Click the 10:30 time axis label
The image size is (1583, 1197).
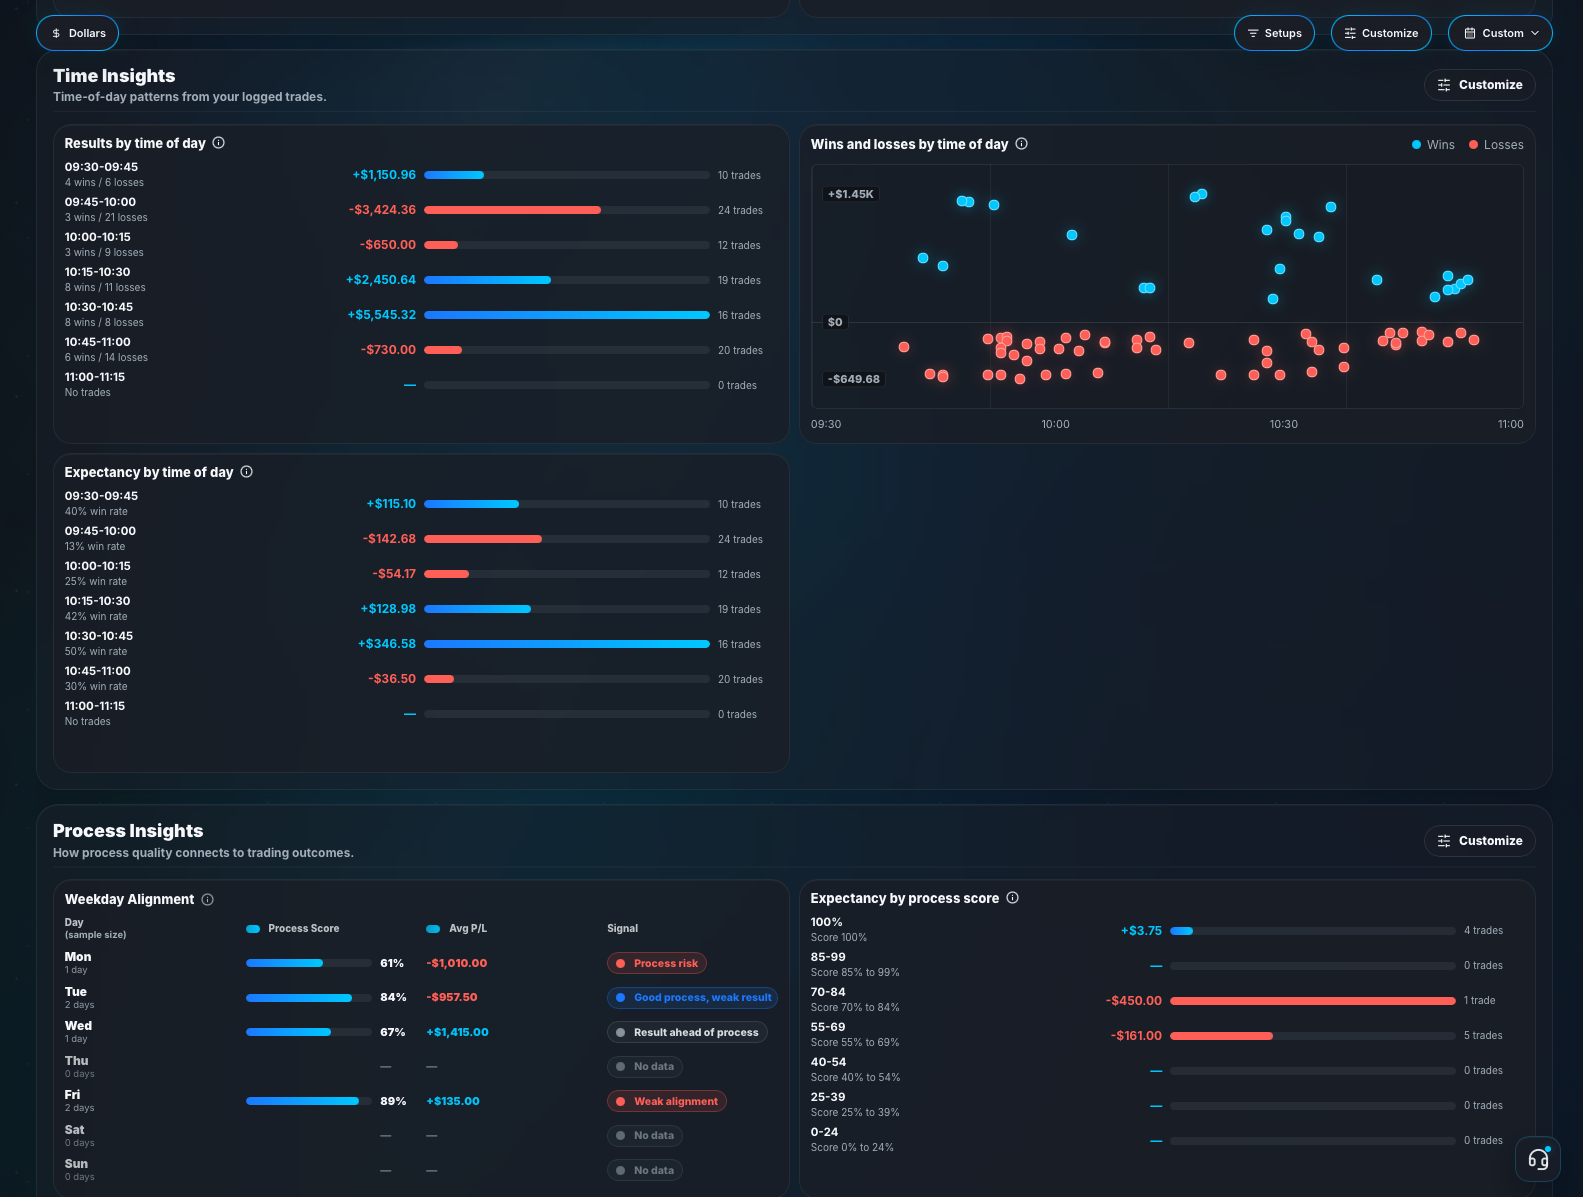coord(1283,424)
